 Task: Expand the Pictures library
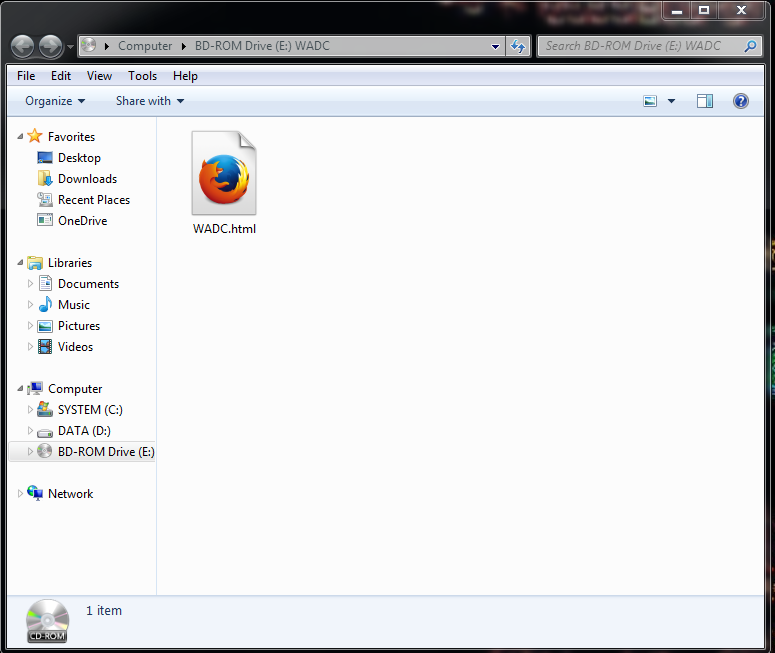pyautogui.click(x=30, y=326)
